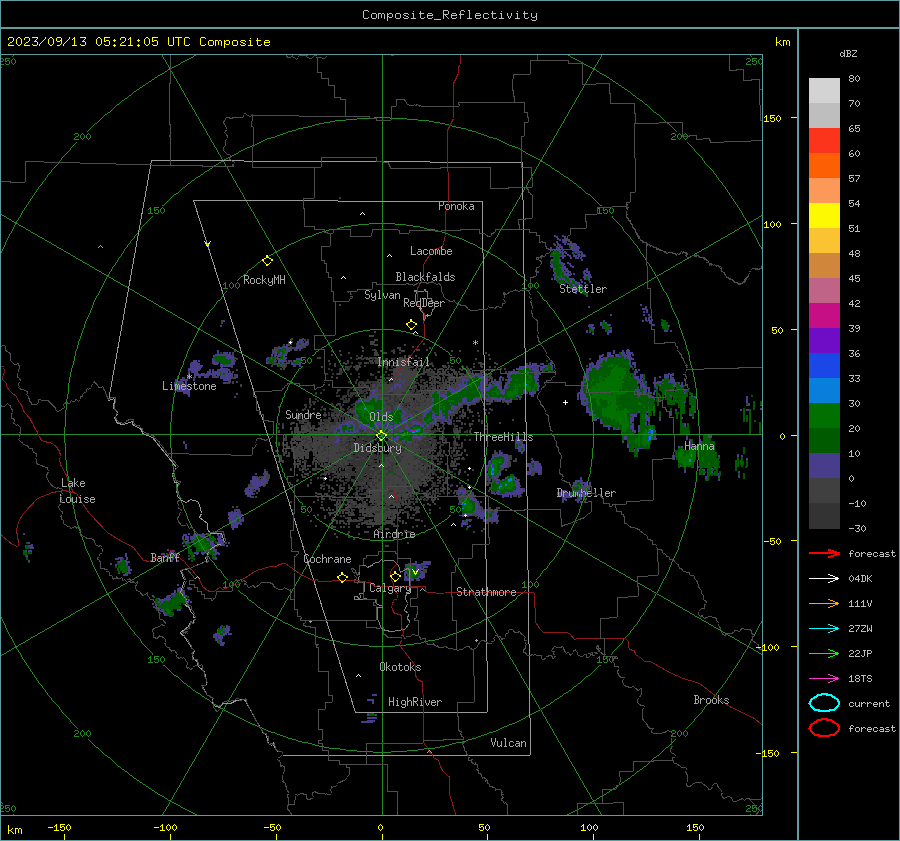Click the red forecast ellipse icon
The image size is (900, 841).
(x=824, y=728)
